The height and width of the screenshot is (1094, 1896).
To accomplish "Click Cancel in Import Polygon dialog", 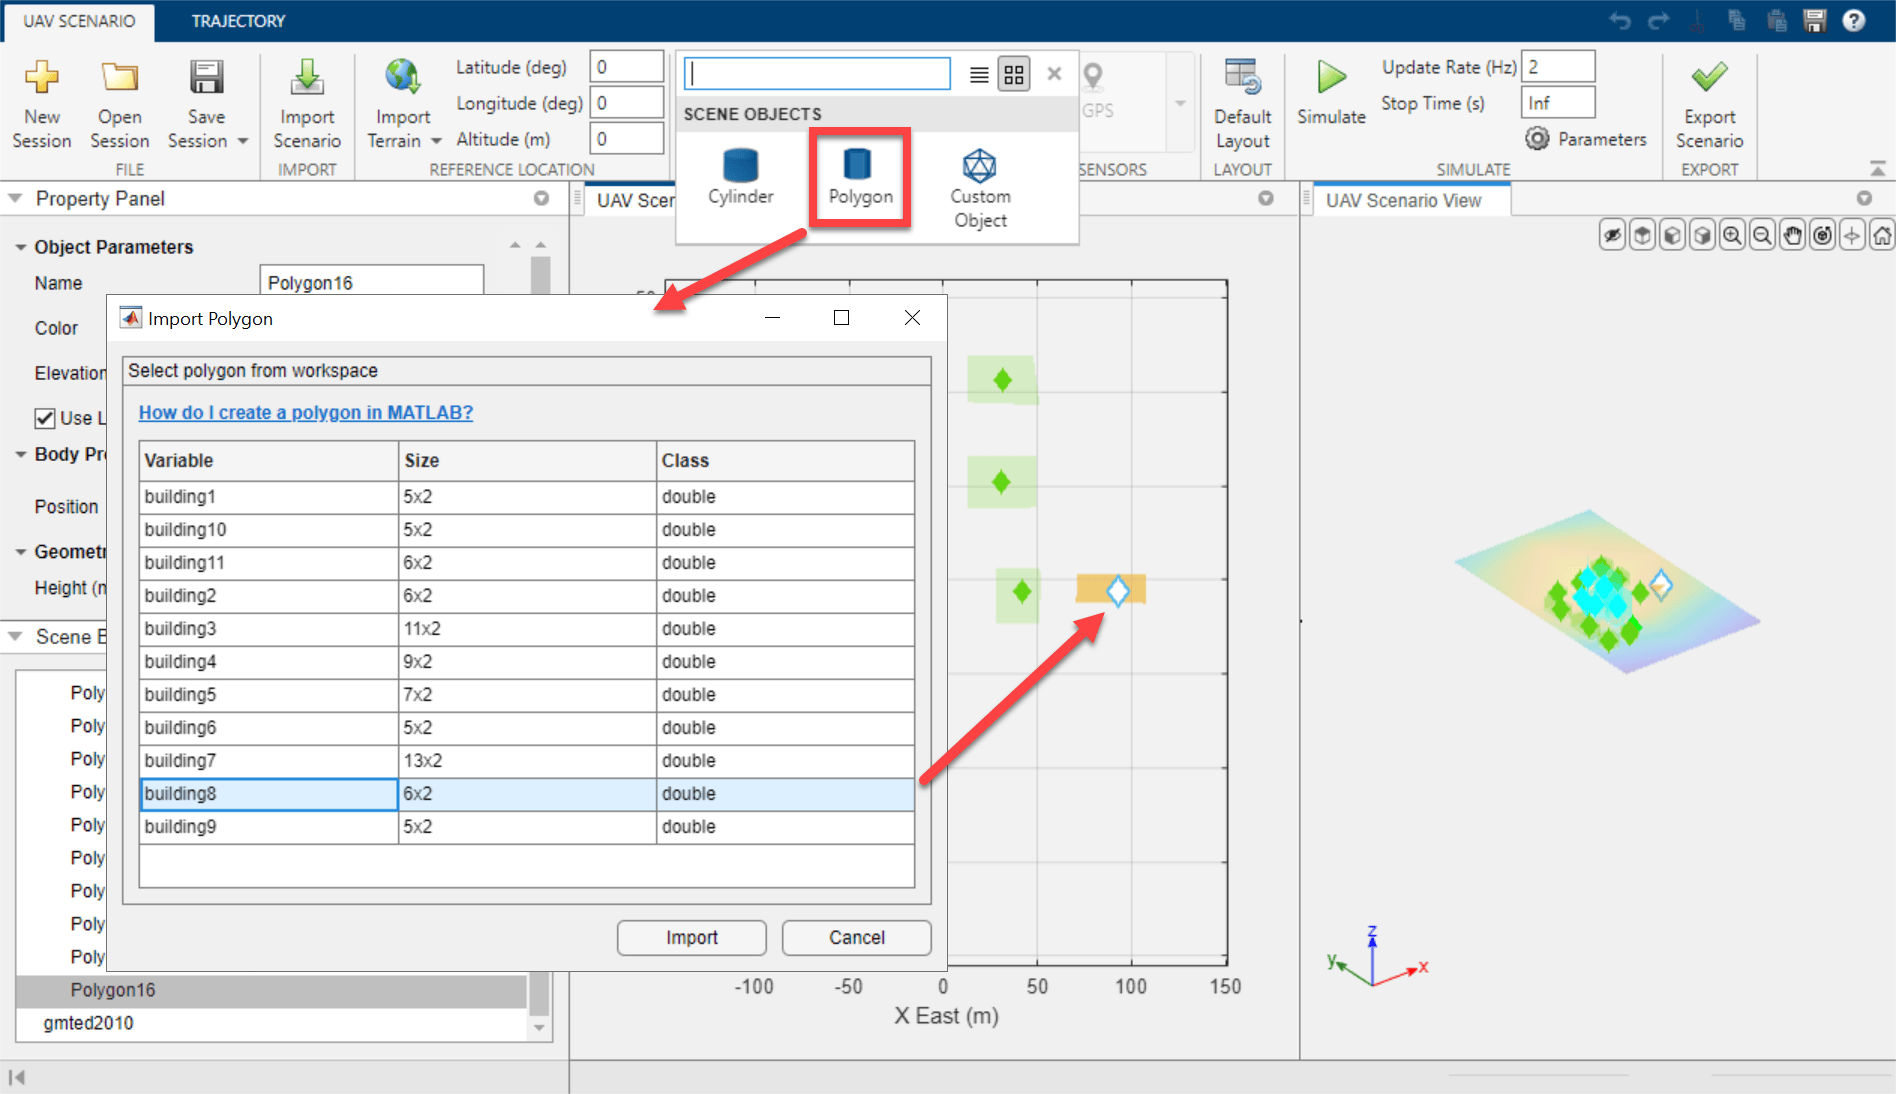I will point(856,937).
